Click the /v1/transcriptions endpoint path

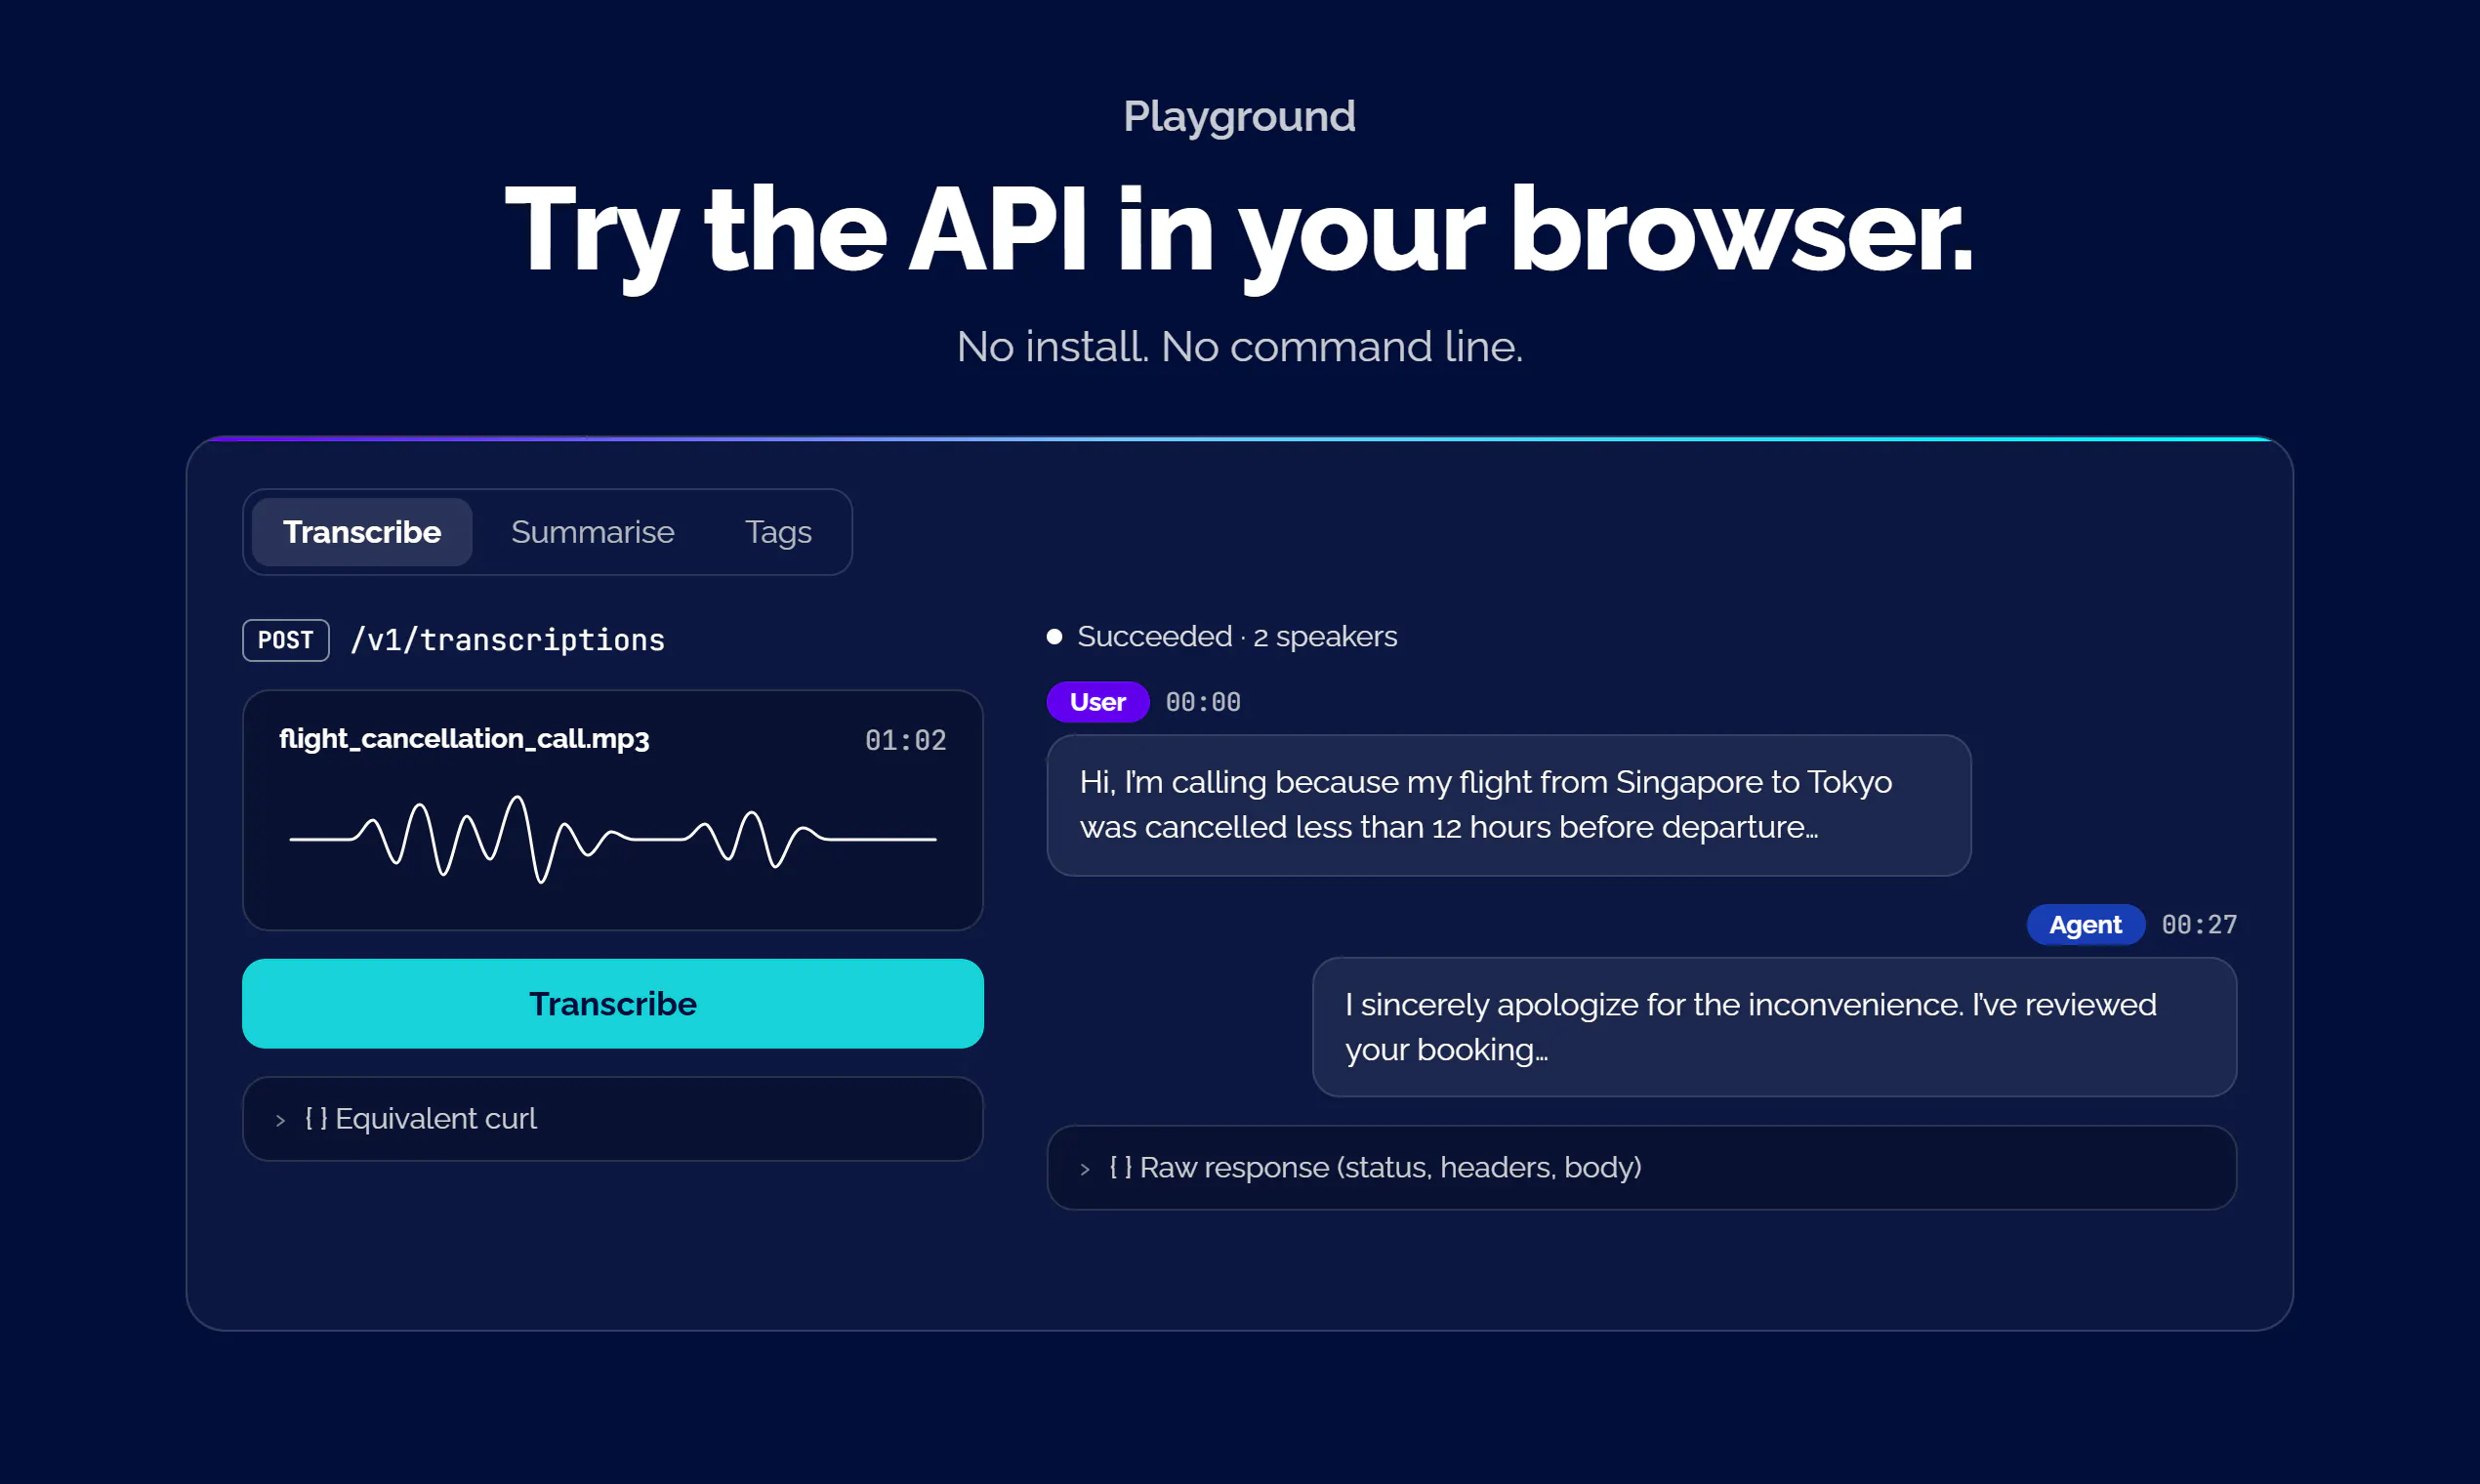click(x=507, y=640)
